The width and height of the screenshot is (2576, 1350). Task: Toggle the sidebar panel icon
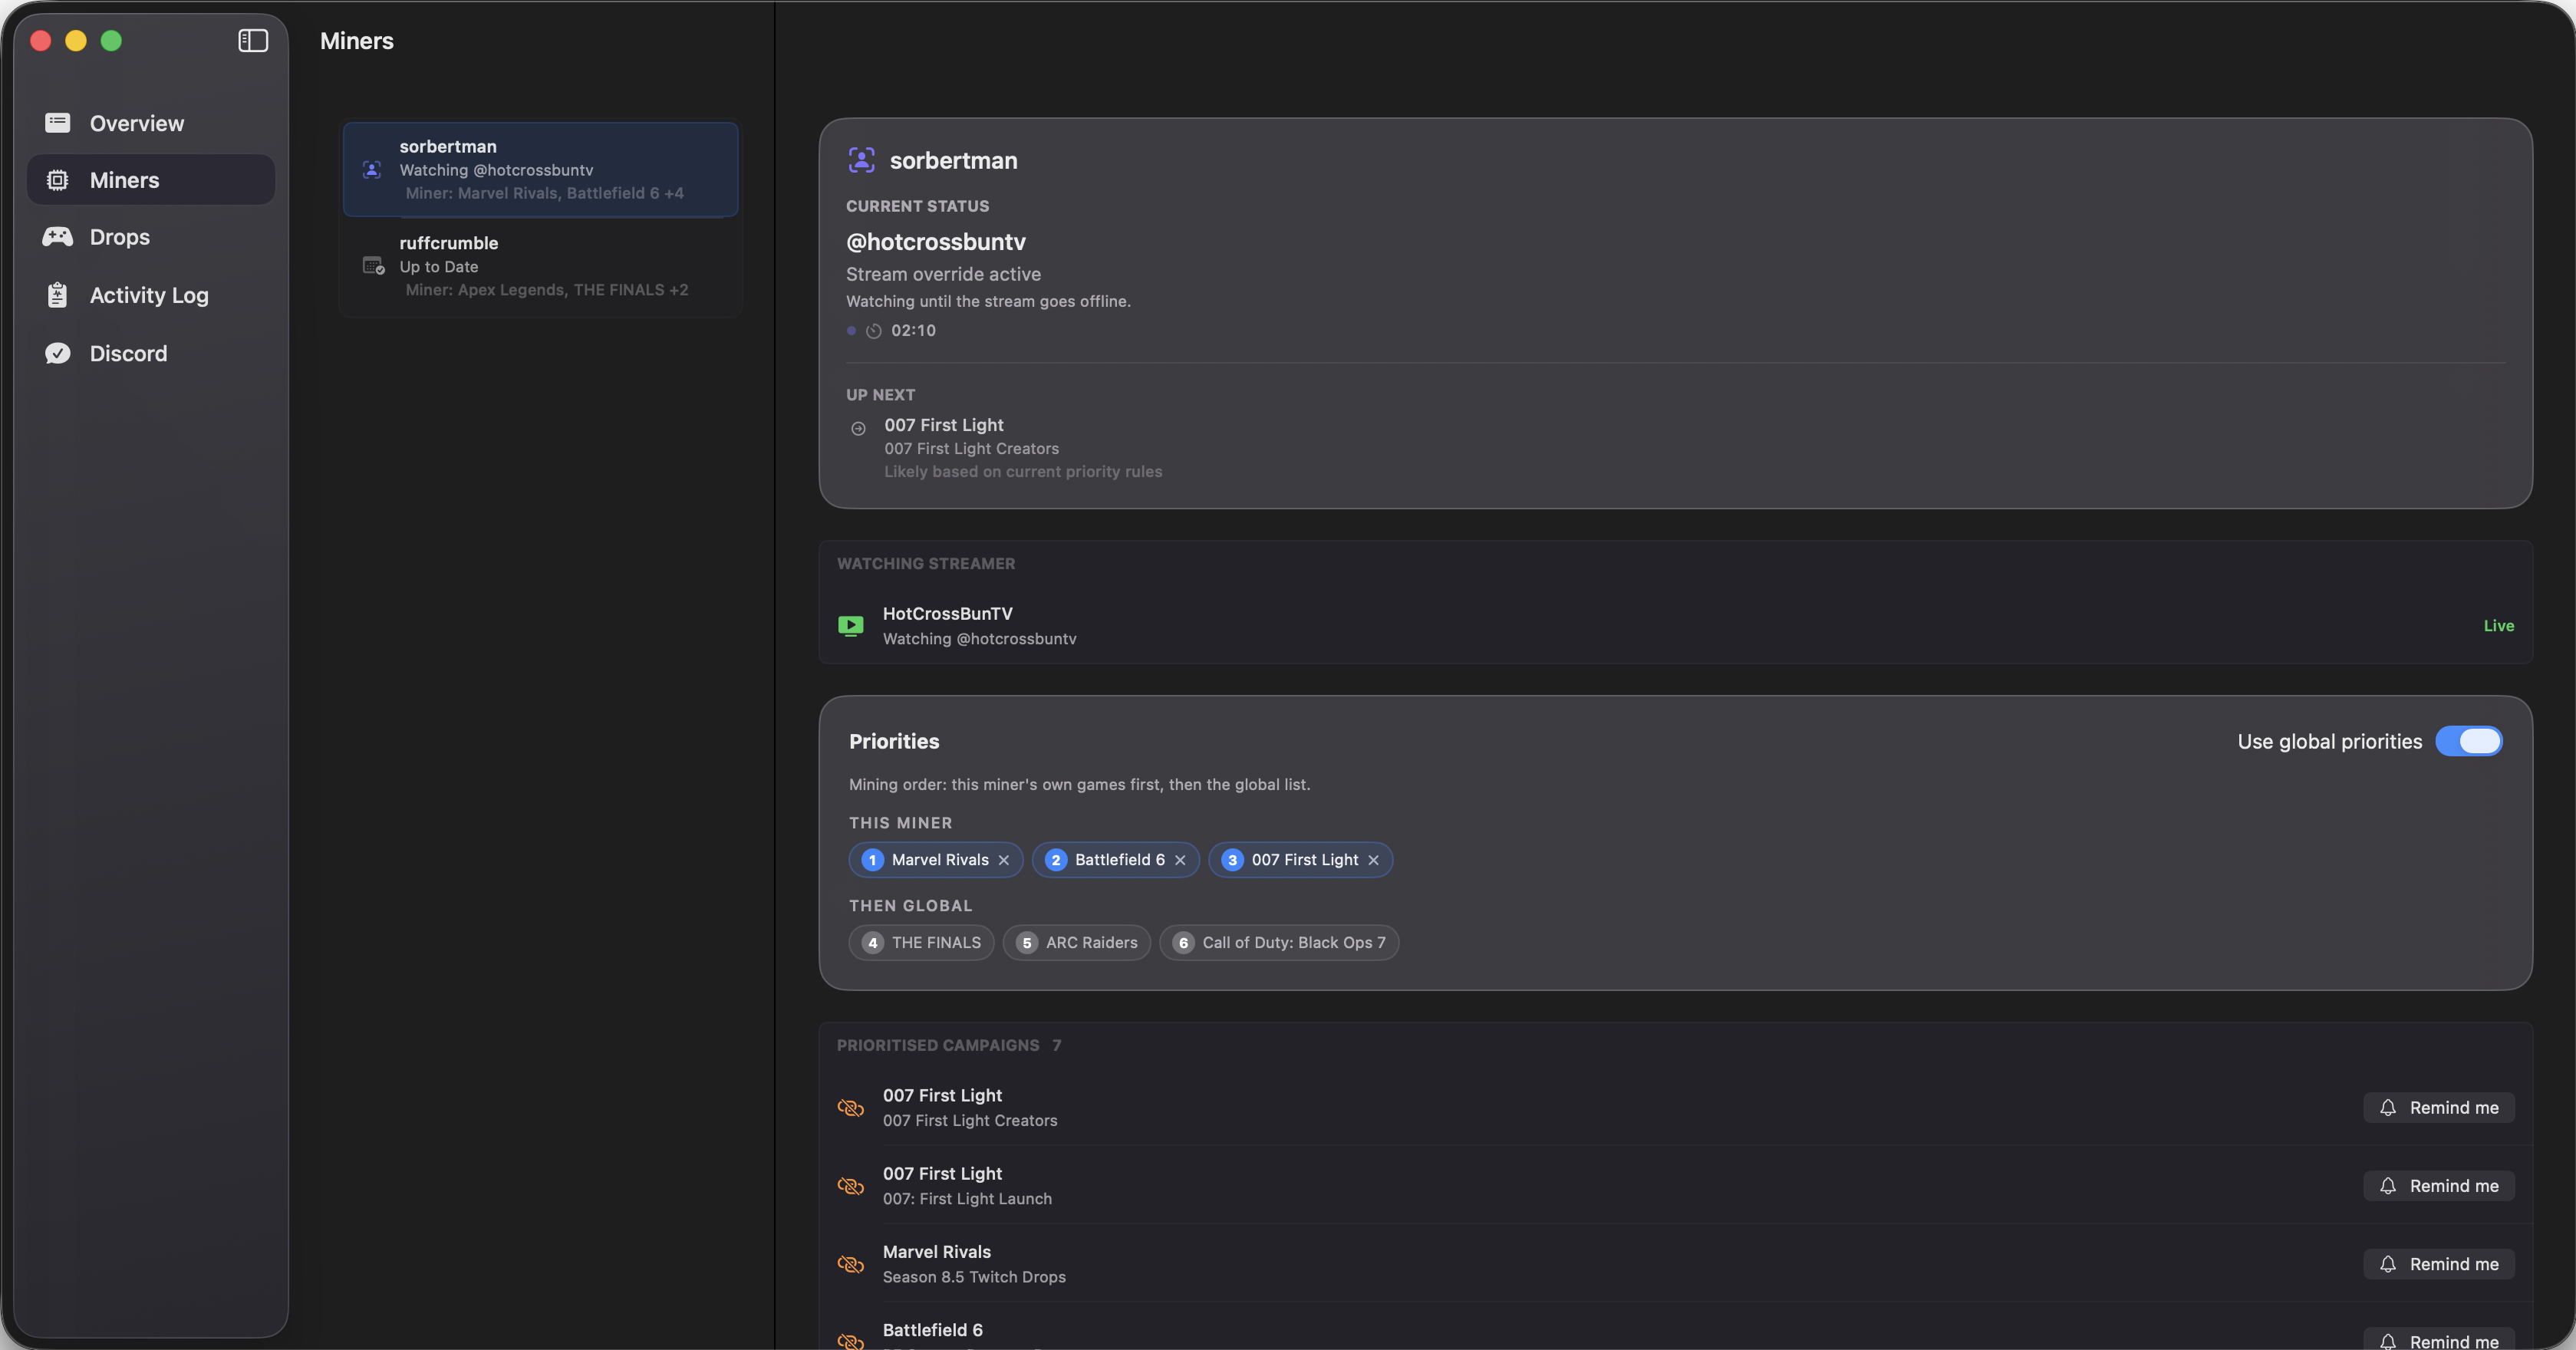tap(253, 40)
